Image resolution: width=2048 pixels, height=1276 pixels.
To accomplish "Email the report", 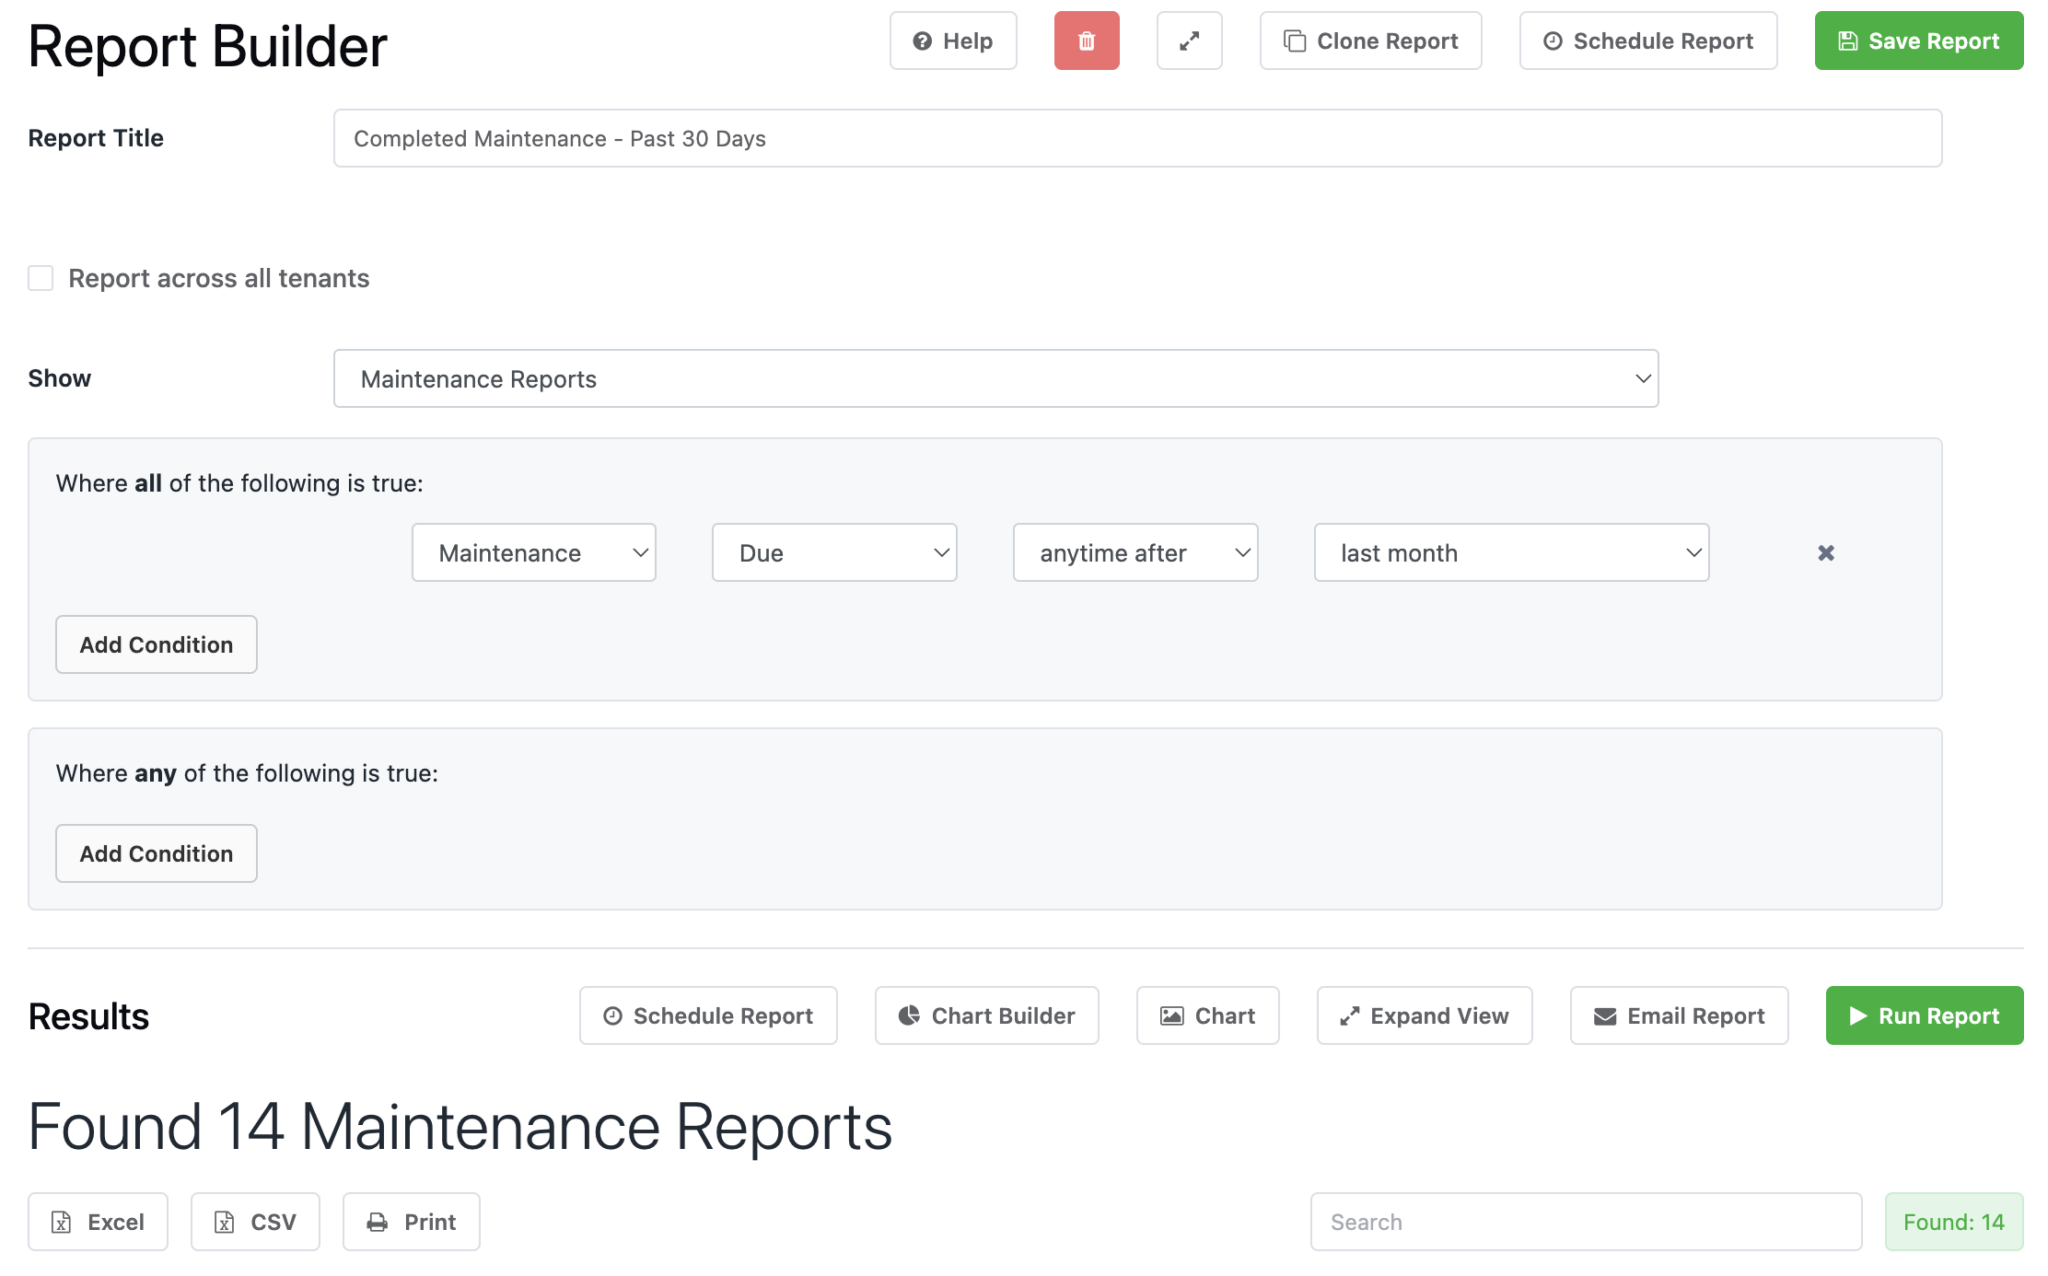I will [1679, 1015].
